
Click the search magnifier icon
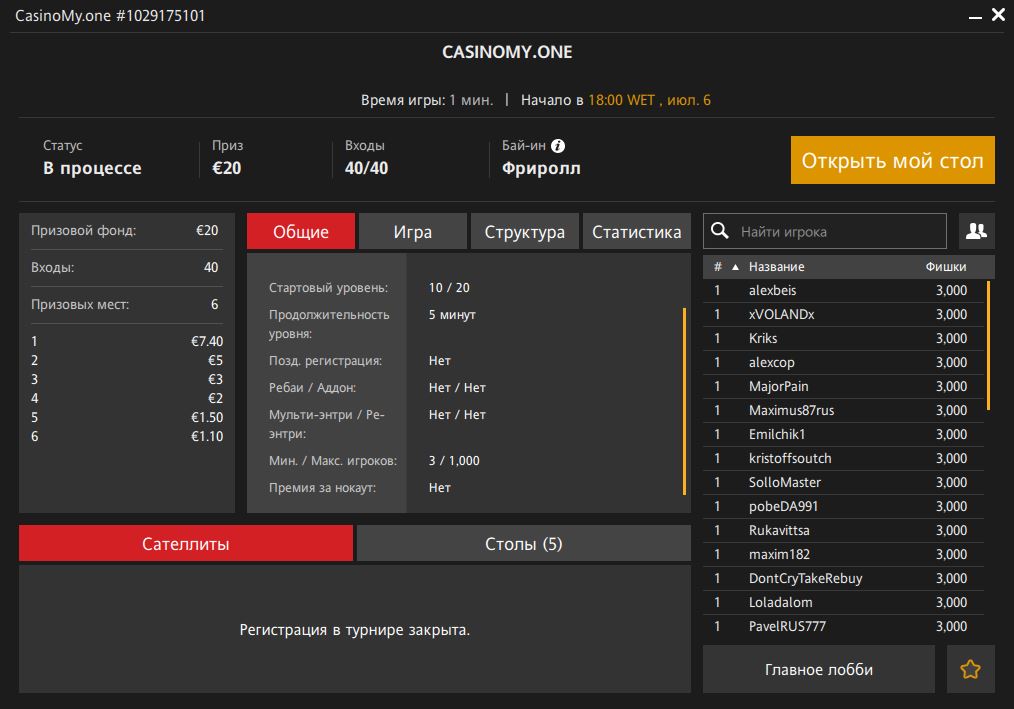tap(720, 231)
